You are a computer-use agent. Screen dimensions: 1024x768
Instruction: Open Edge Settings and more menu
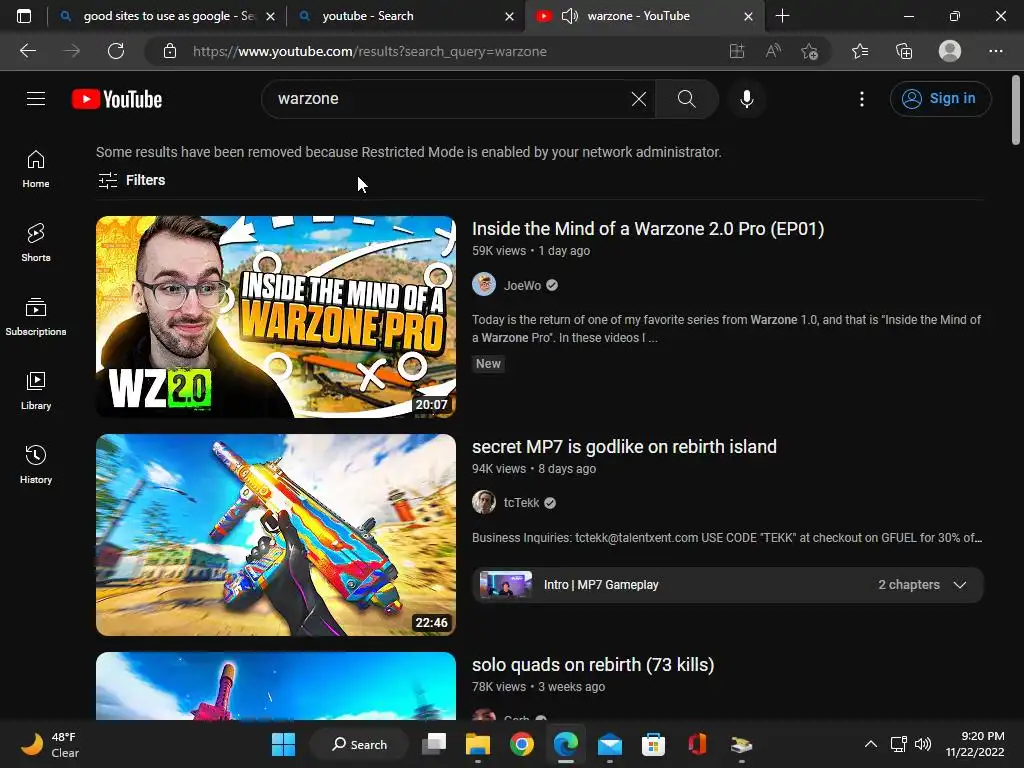click(x=995, y=51)
